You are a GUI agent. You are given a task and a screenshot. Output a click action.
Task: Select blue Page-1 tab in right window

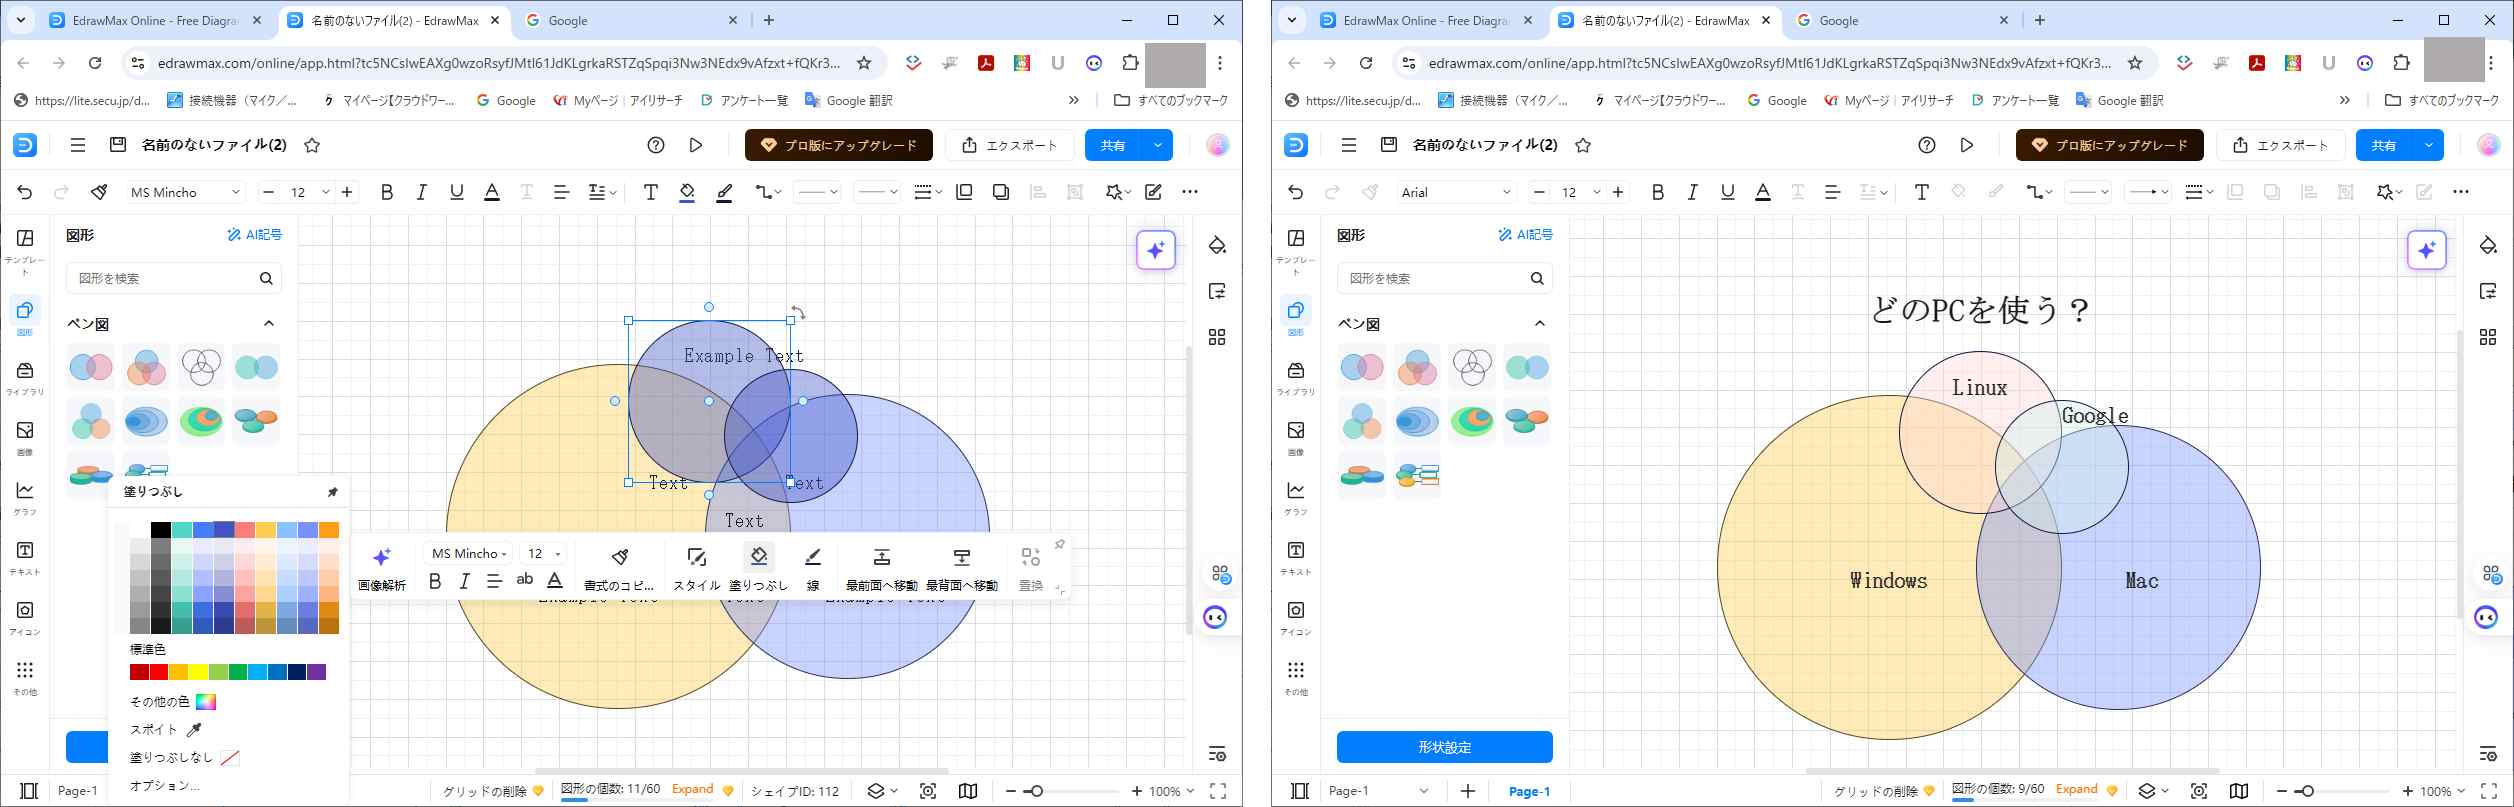pyautogui.click(x=1529, y=791)
